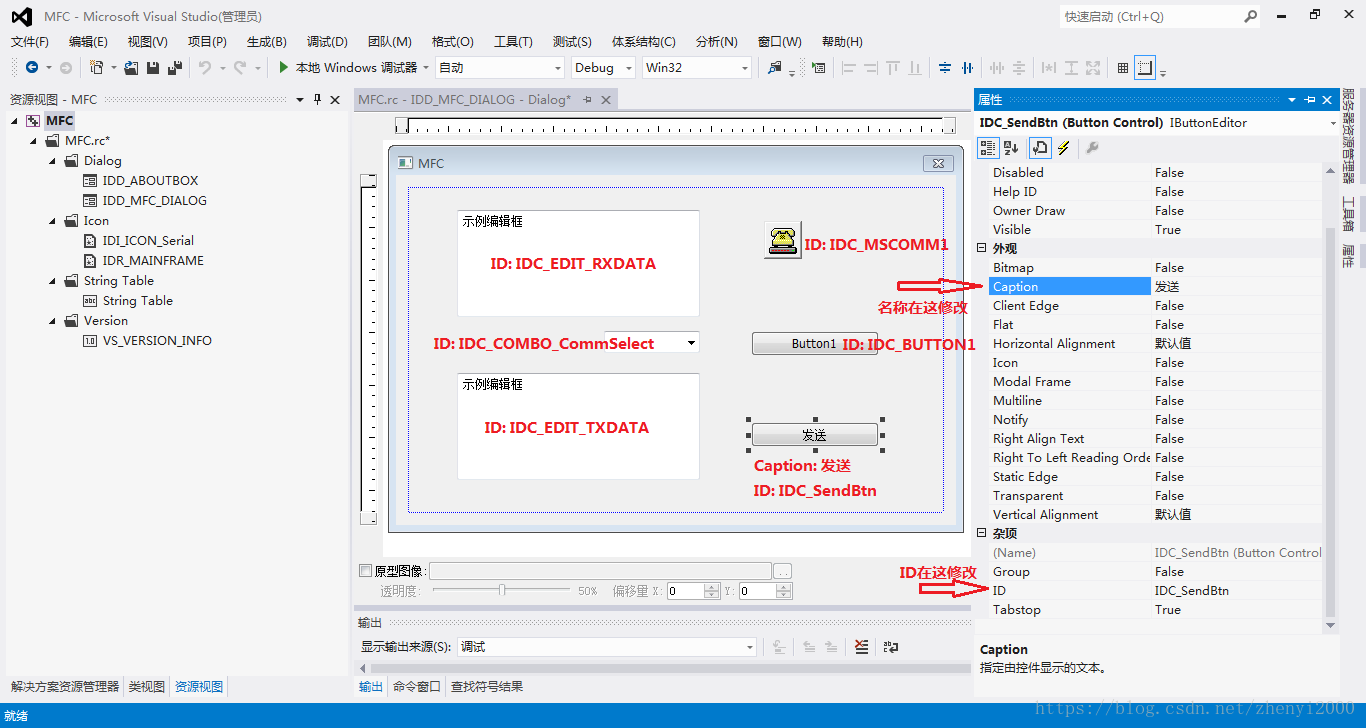
Task: Click the redo toolbar icon
Action: point(239,67)
